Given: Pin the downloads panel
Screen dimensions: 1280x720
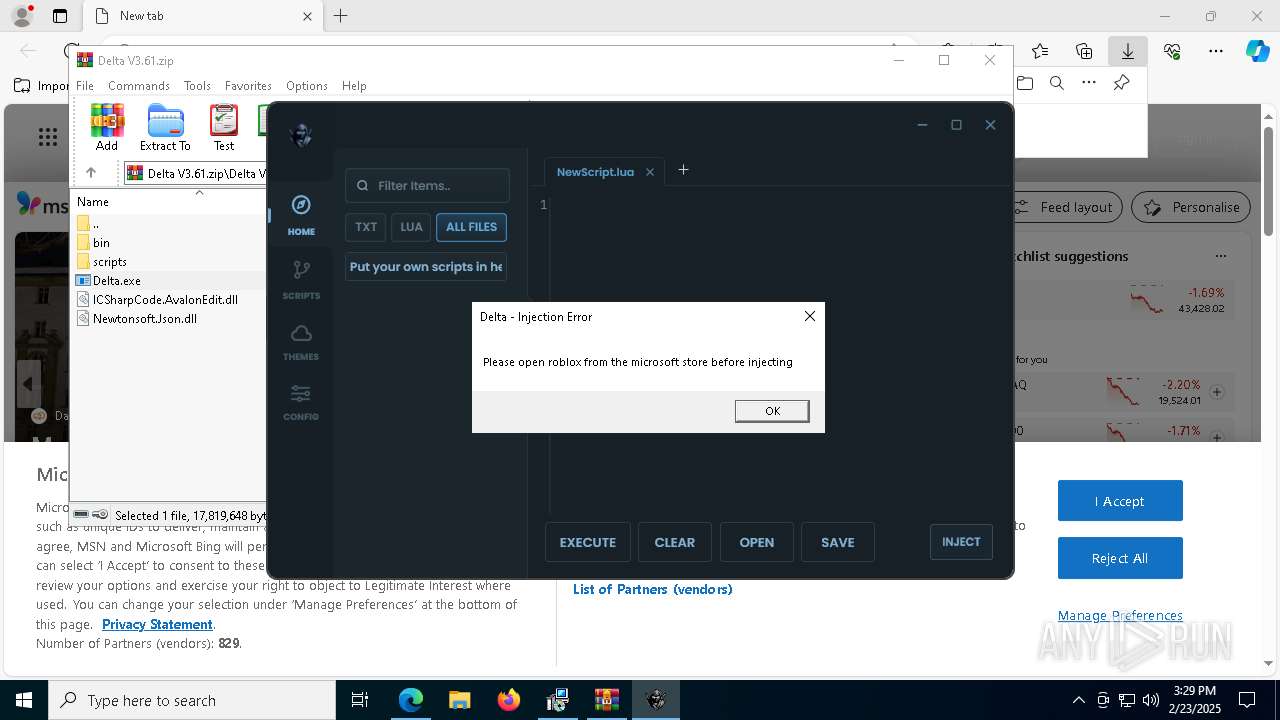Looking at the screenshot, I should (1121, 83).
